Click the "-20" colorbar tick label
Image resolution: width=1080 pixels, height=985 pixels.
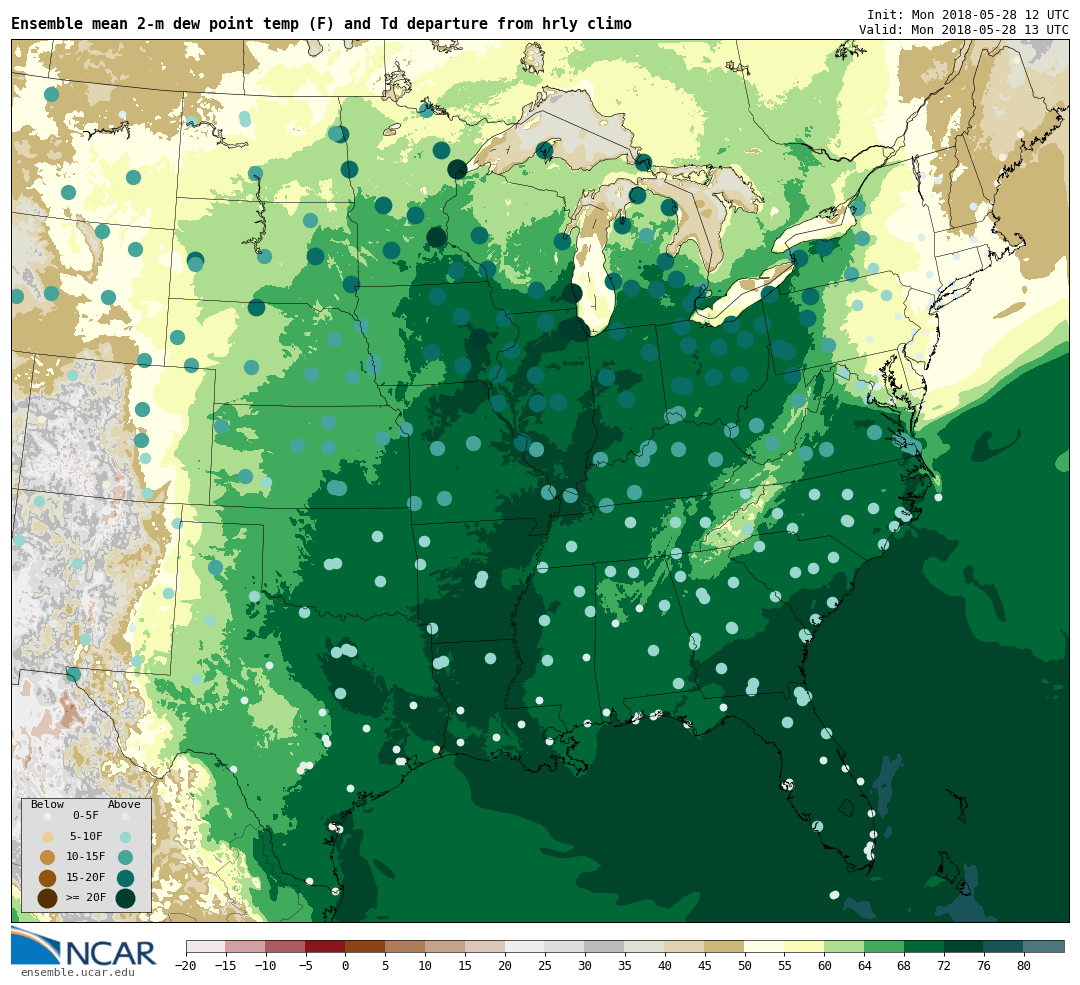186,966
